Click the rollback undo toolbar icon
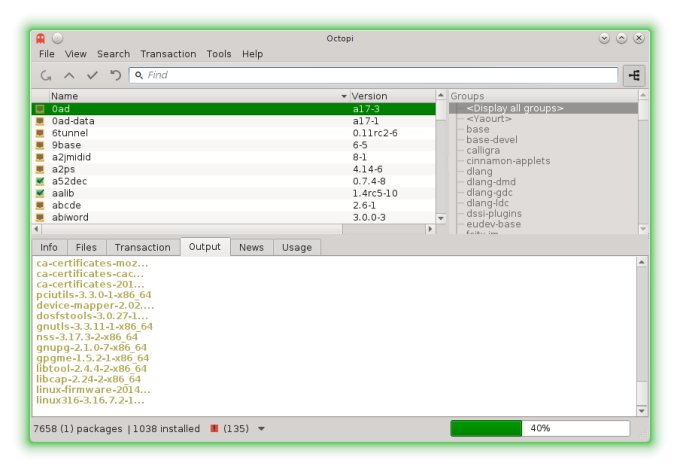Viewport: 680px width, 472px height. point(115,75)
